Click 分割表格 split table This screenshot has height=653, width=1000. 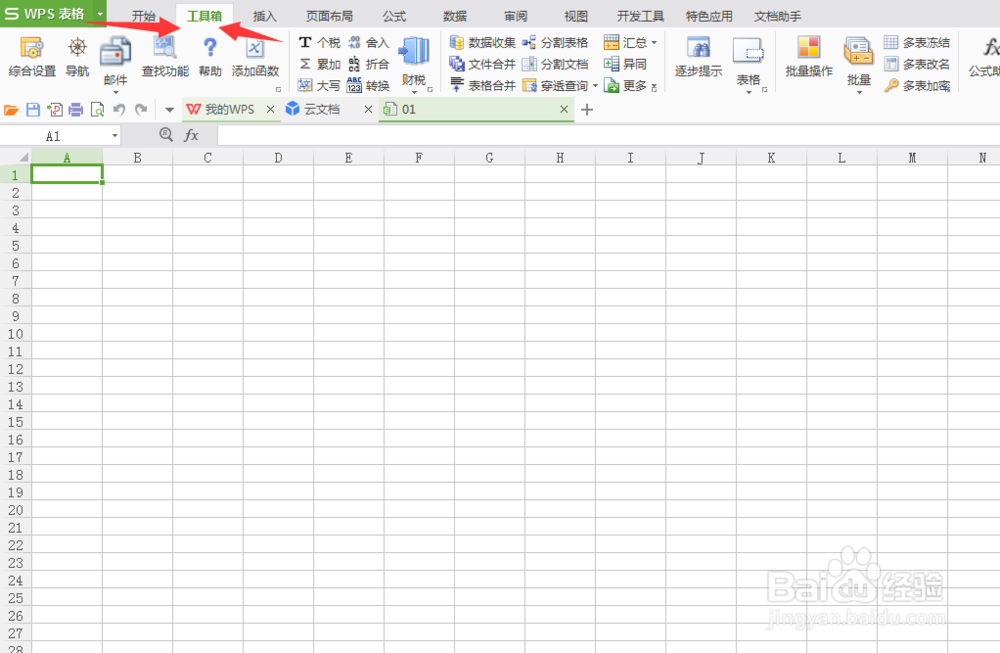[555, 43]
